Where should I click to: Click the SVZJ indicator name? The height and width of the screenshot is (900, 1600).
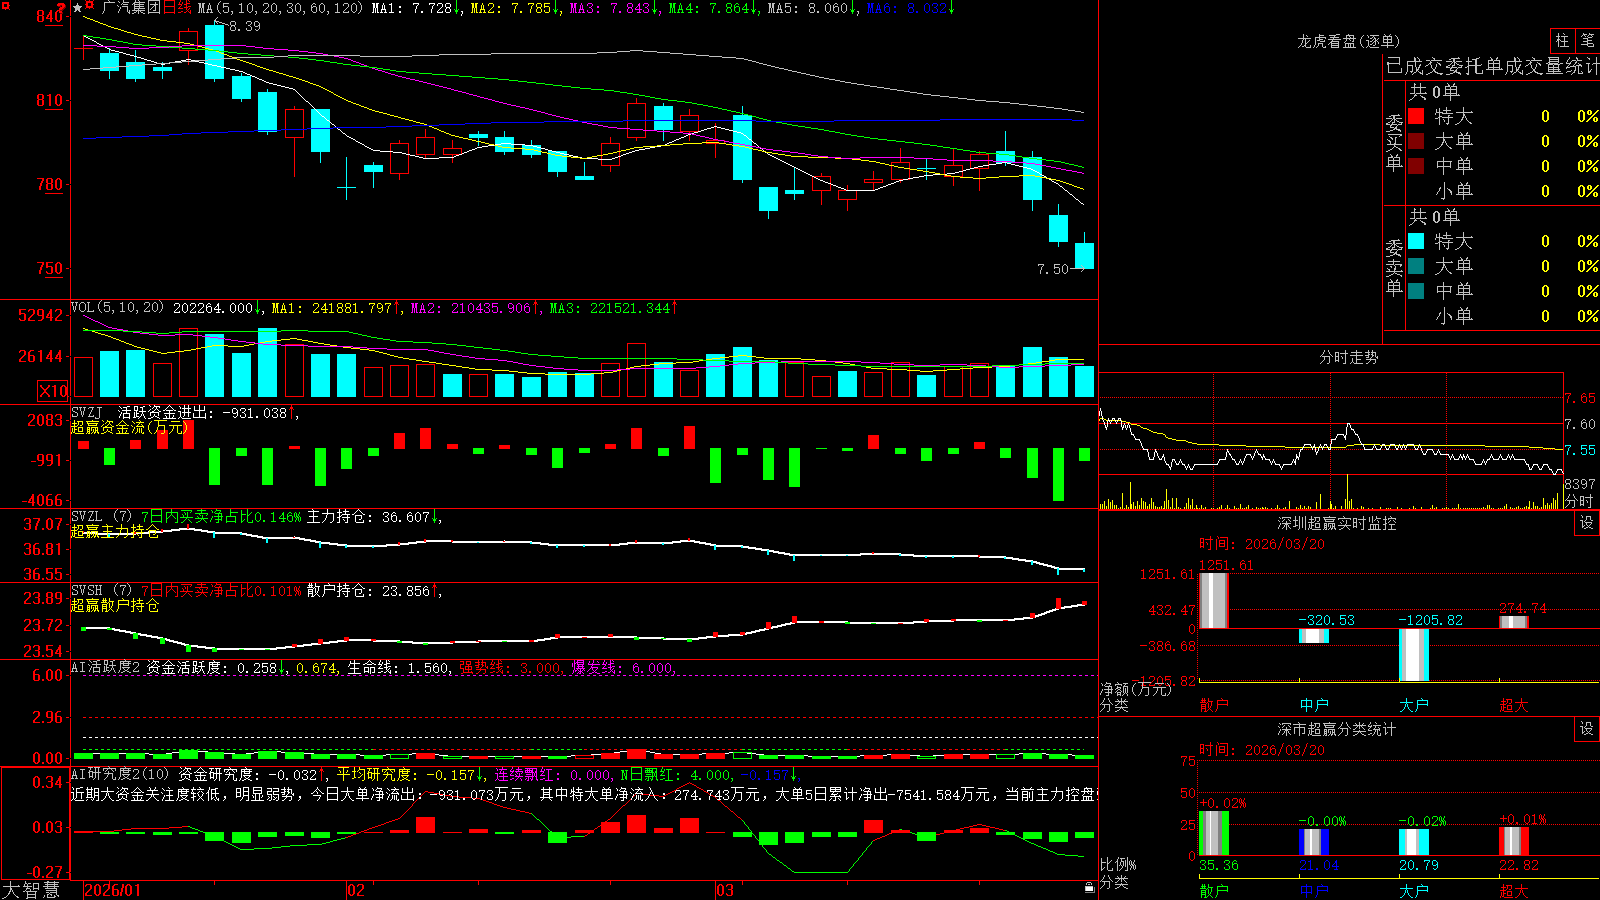(87, 412)
